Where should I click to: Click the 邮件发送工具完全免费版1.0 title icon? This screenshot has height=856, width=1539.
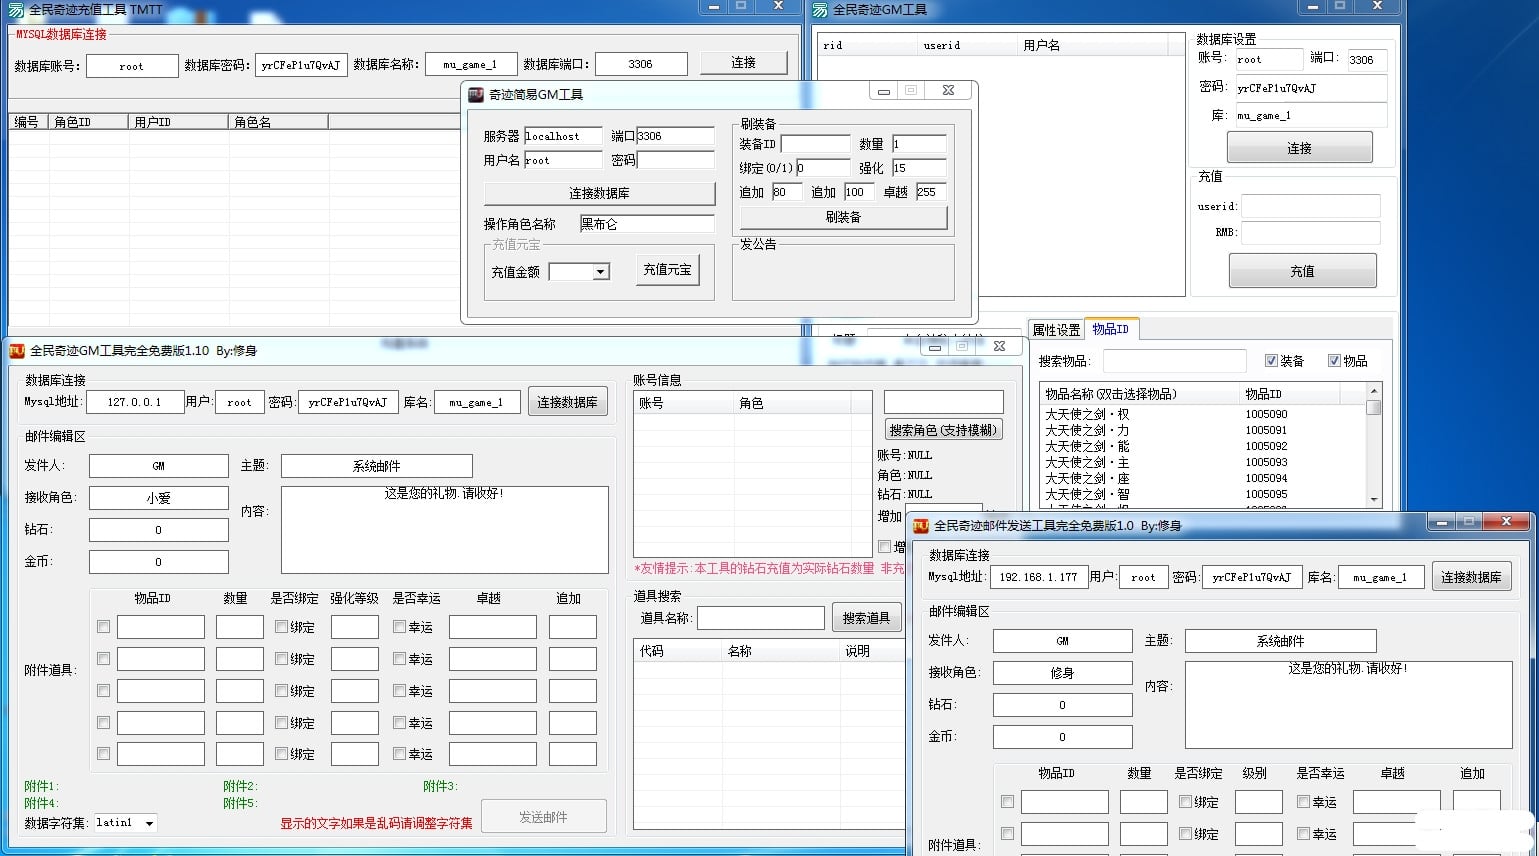pyautogui.click(x=921, y=525)
